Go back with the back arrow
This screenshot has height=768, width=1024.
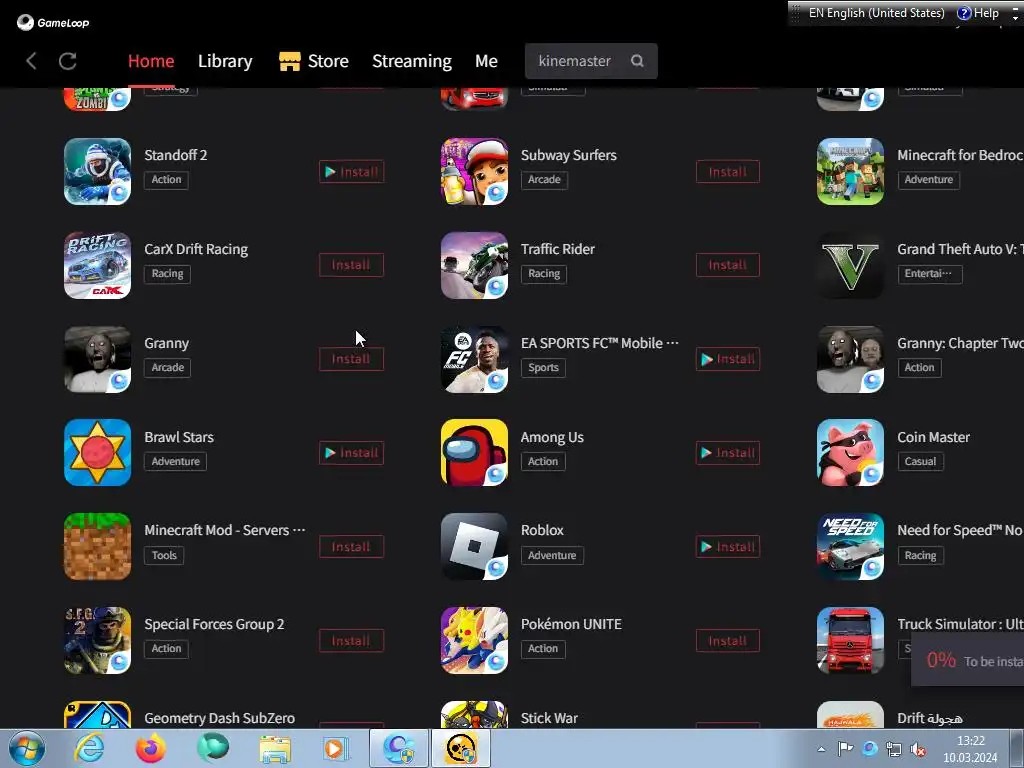31,61
